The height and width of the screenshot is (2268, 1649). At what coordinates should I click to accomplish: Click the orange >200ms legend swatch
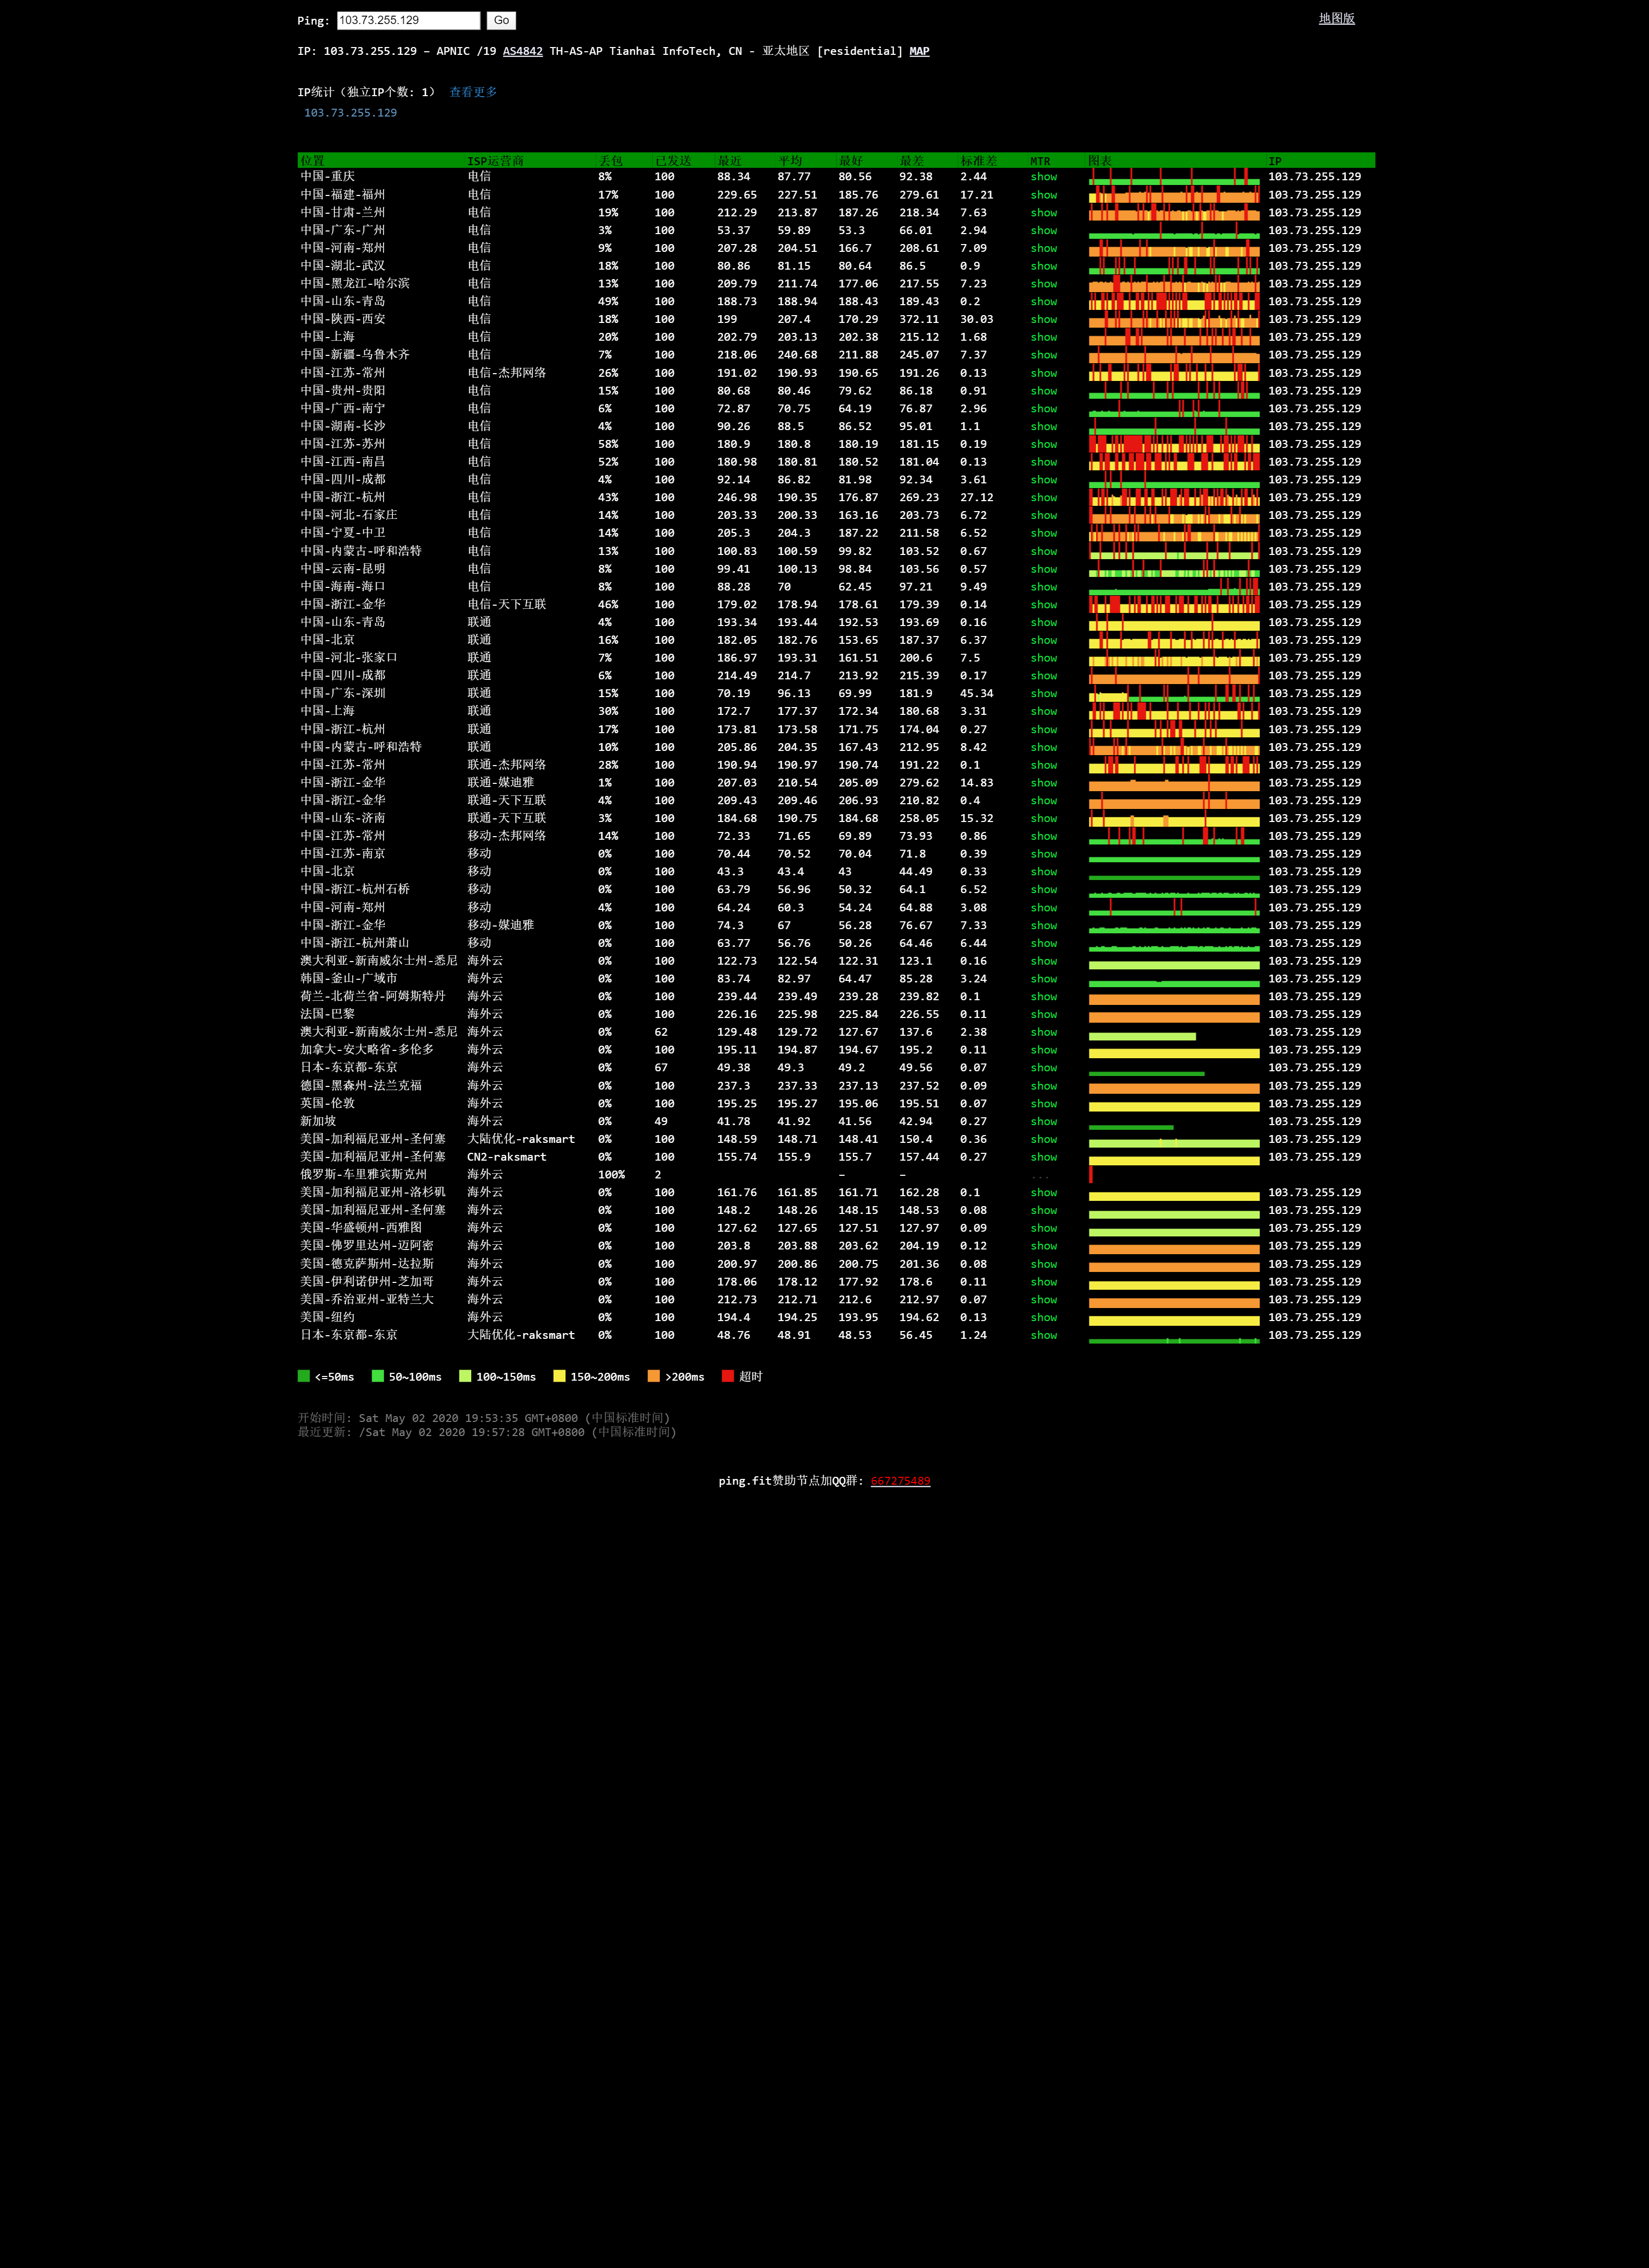[653, 1376]
